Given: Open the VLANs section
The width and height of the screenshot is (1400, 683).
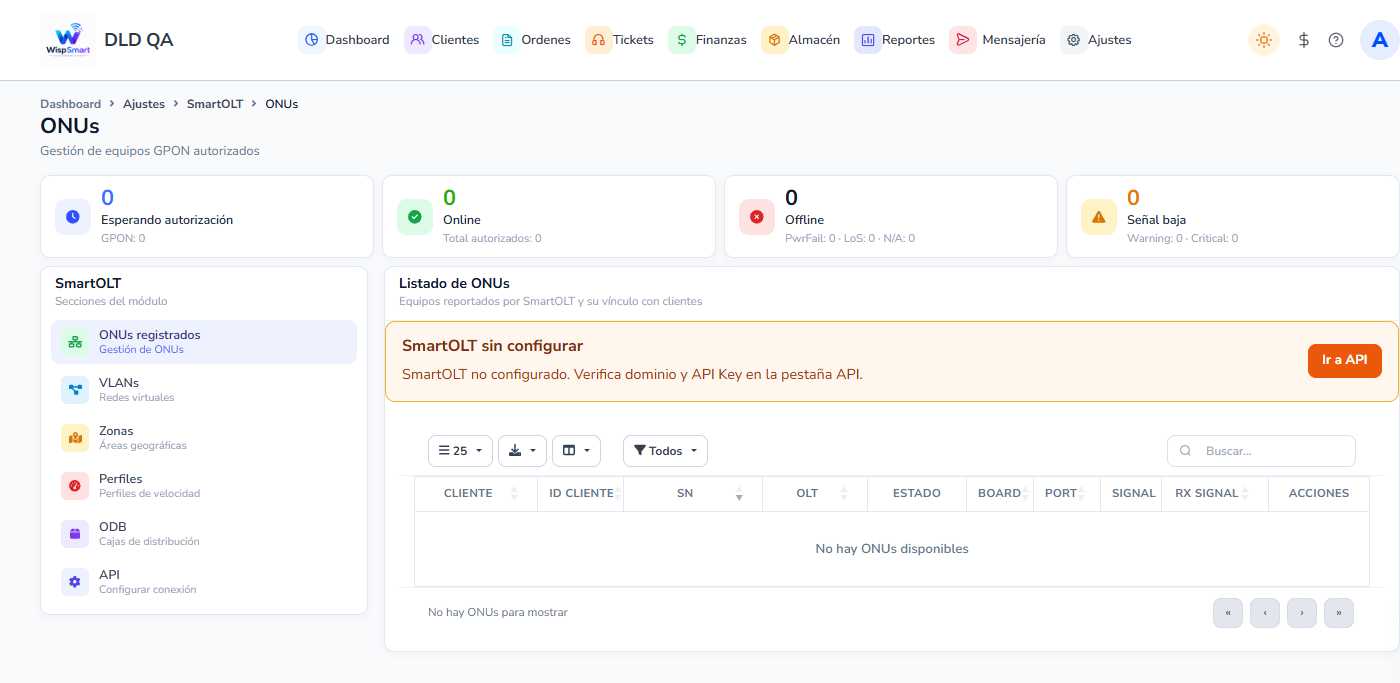Looking at the screenshot, I should (204, 390).
